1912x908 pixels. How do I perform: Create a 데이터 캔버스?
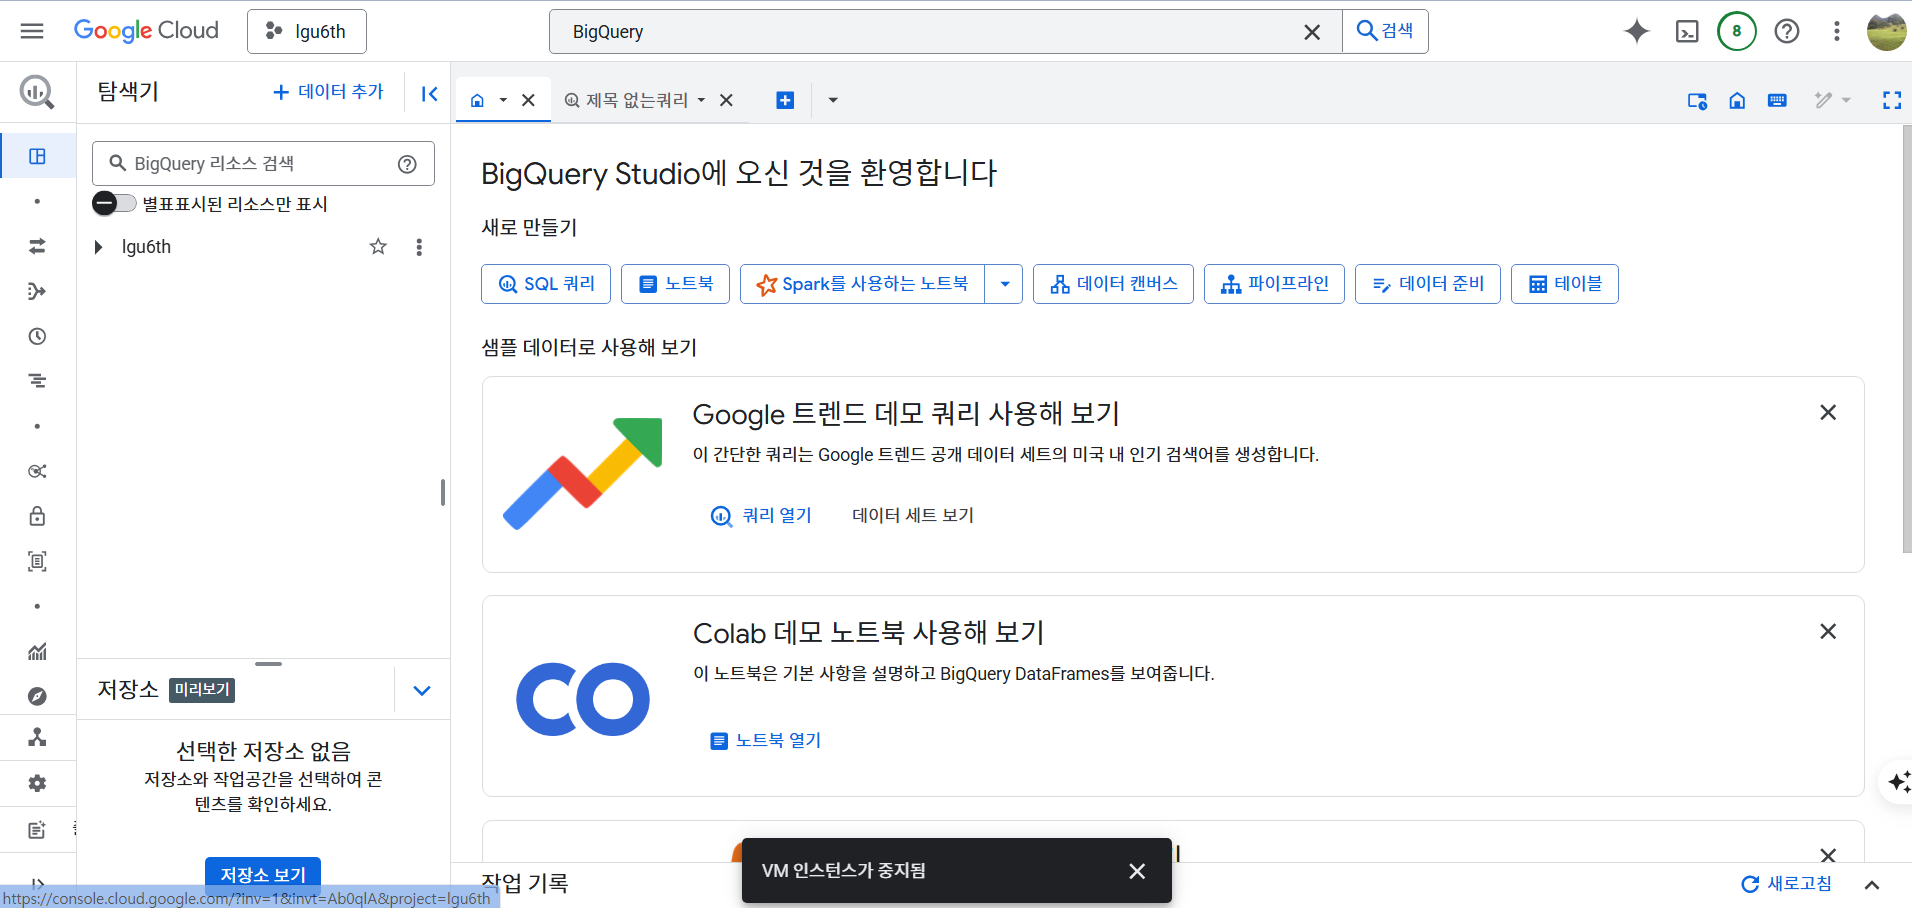[1113, 284]
